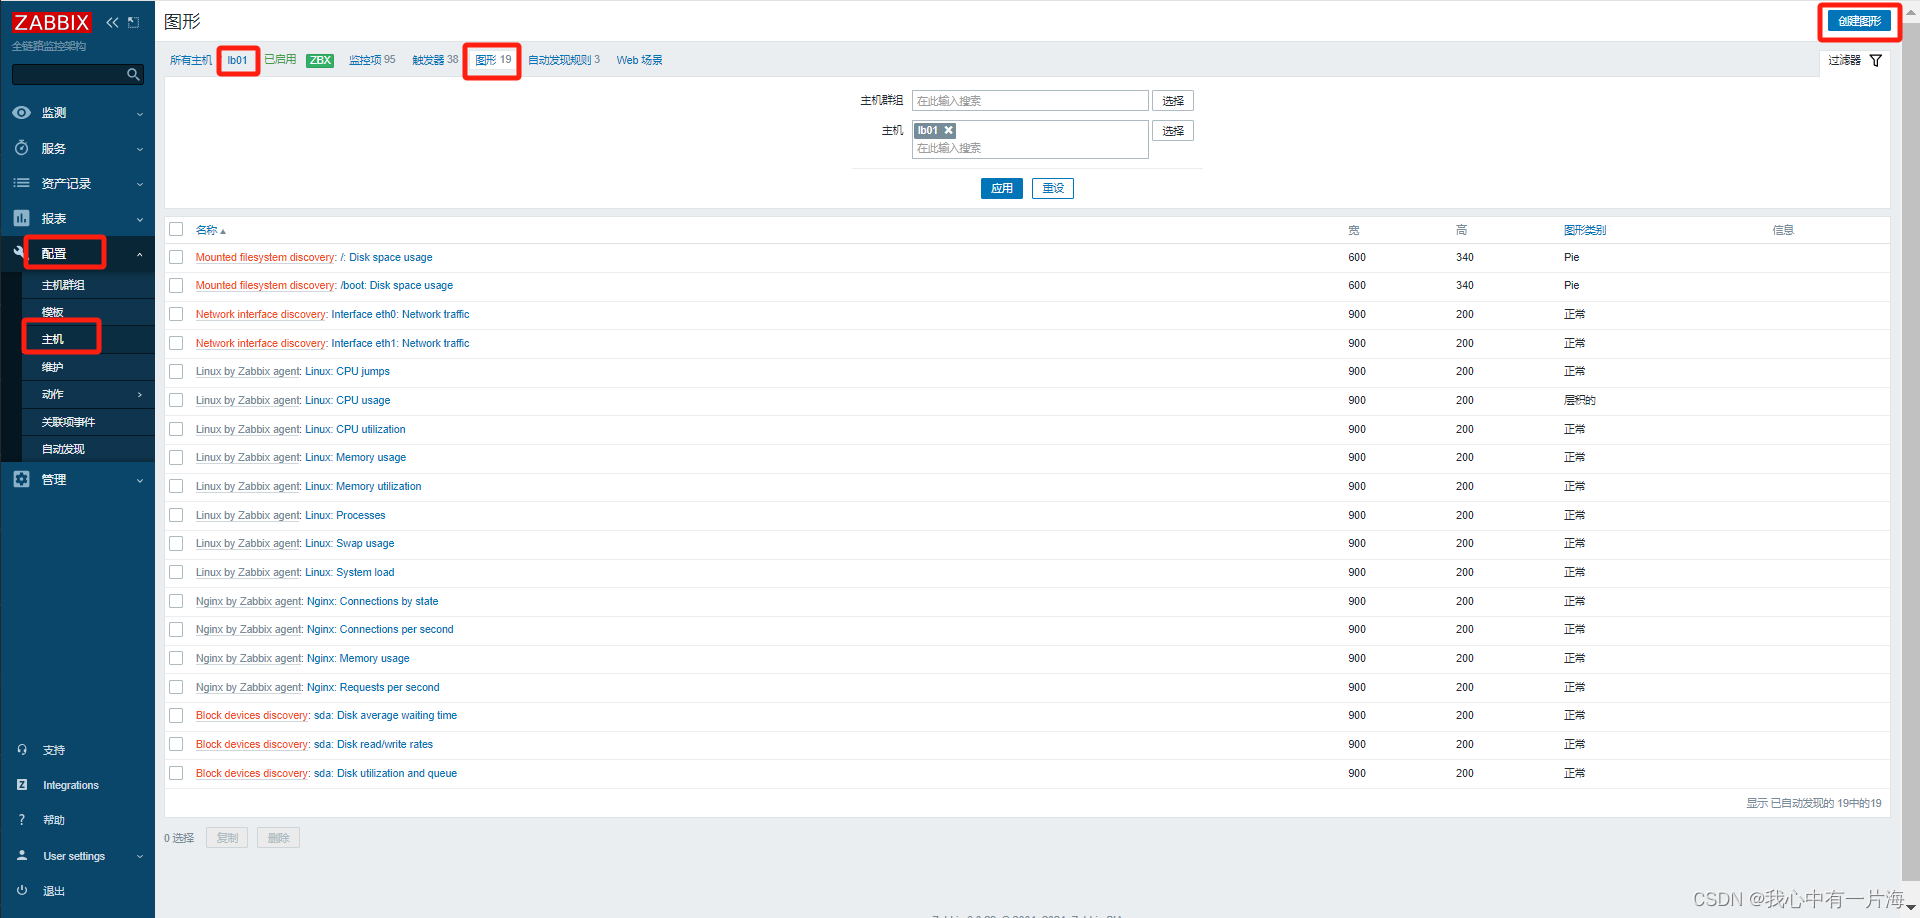This screenshot has width=1920, height=918.
Task: Open the 自动发现规则 3 tab
Action: (564, 60)
